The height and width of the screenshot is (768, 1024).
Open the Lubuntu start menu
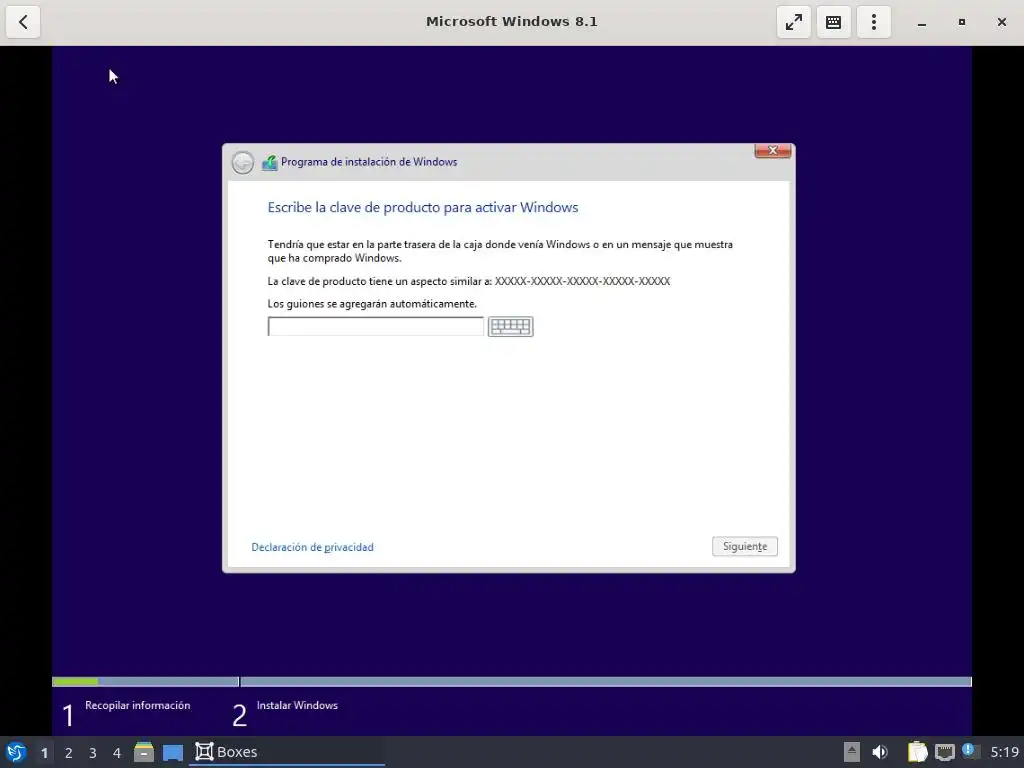16,752
